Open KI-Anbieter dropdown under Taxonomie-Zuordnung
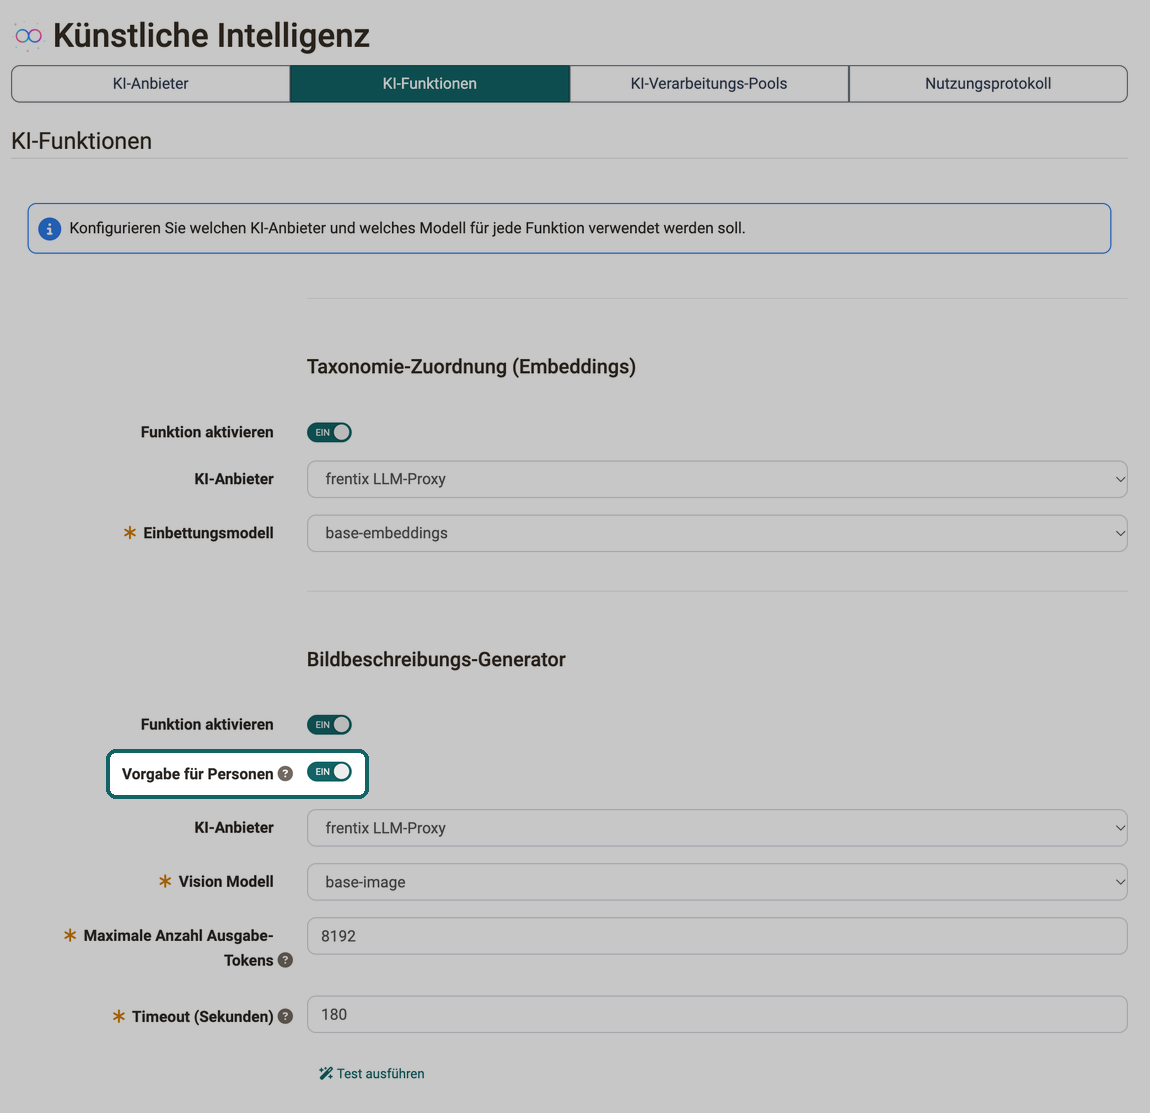The width and height of the screenshot is (1150, 1113). [x=717, y=480]
